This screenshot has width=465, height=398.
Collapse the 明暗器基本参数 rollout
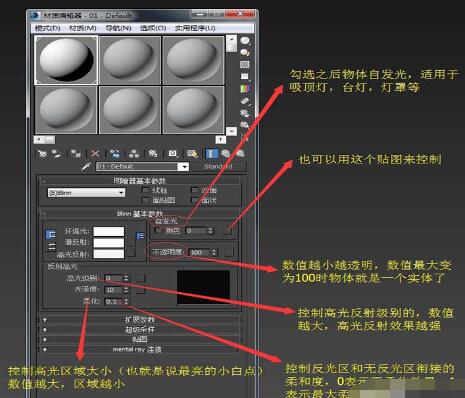[x=140, y=181]
